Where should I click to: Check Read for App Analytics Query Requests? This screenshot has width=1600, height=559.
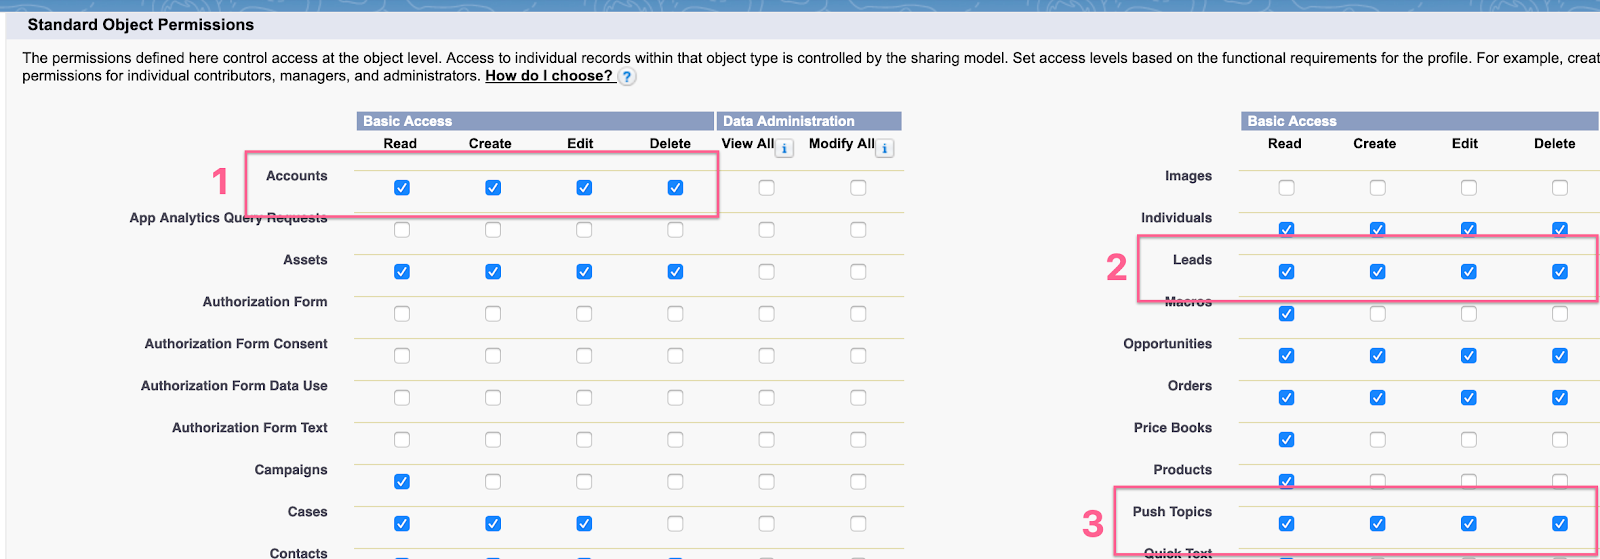tap(402, 230)
